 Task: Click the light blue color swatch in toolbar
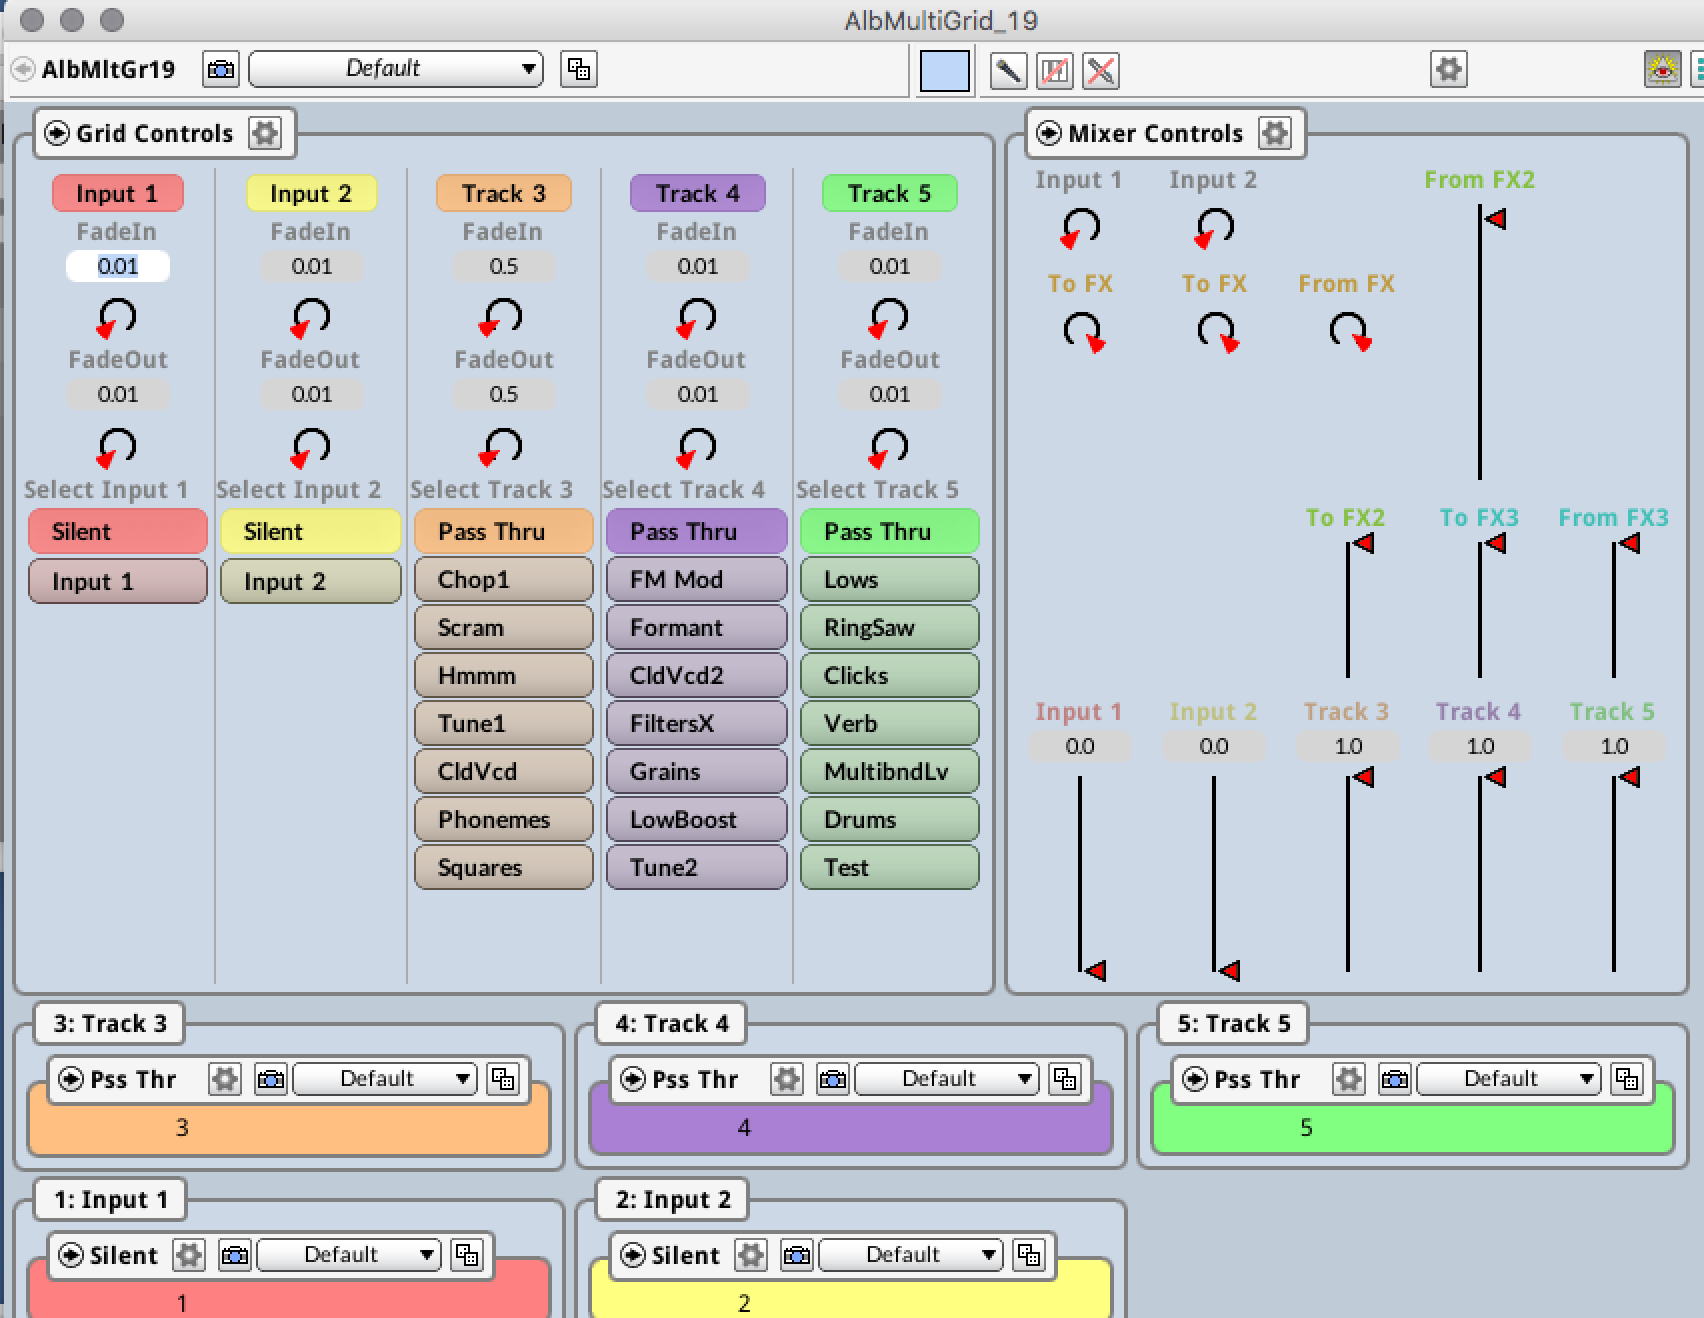pos(944,70)
